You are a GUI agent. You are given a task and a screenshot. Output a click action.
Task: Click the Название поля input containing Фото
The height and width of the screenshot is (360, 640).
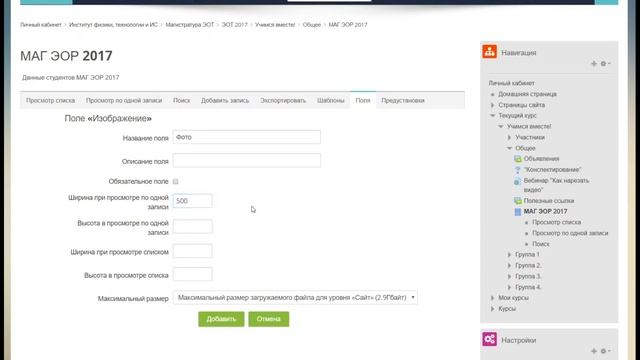[x=247, y=137]
